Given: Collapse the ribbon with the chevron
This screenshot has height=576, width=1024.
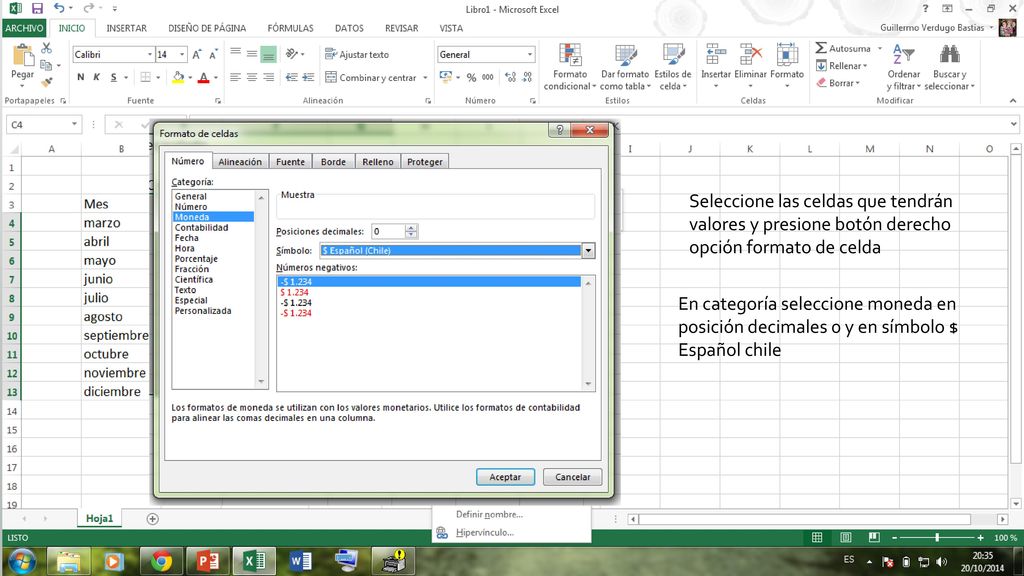Looking at the screenshot, I should (x=1013, y=101).
